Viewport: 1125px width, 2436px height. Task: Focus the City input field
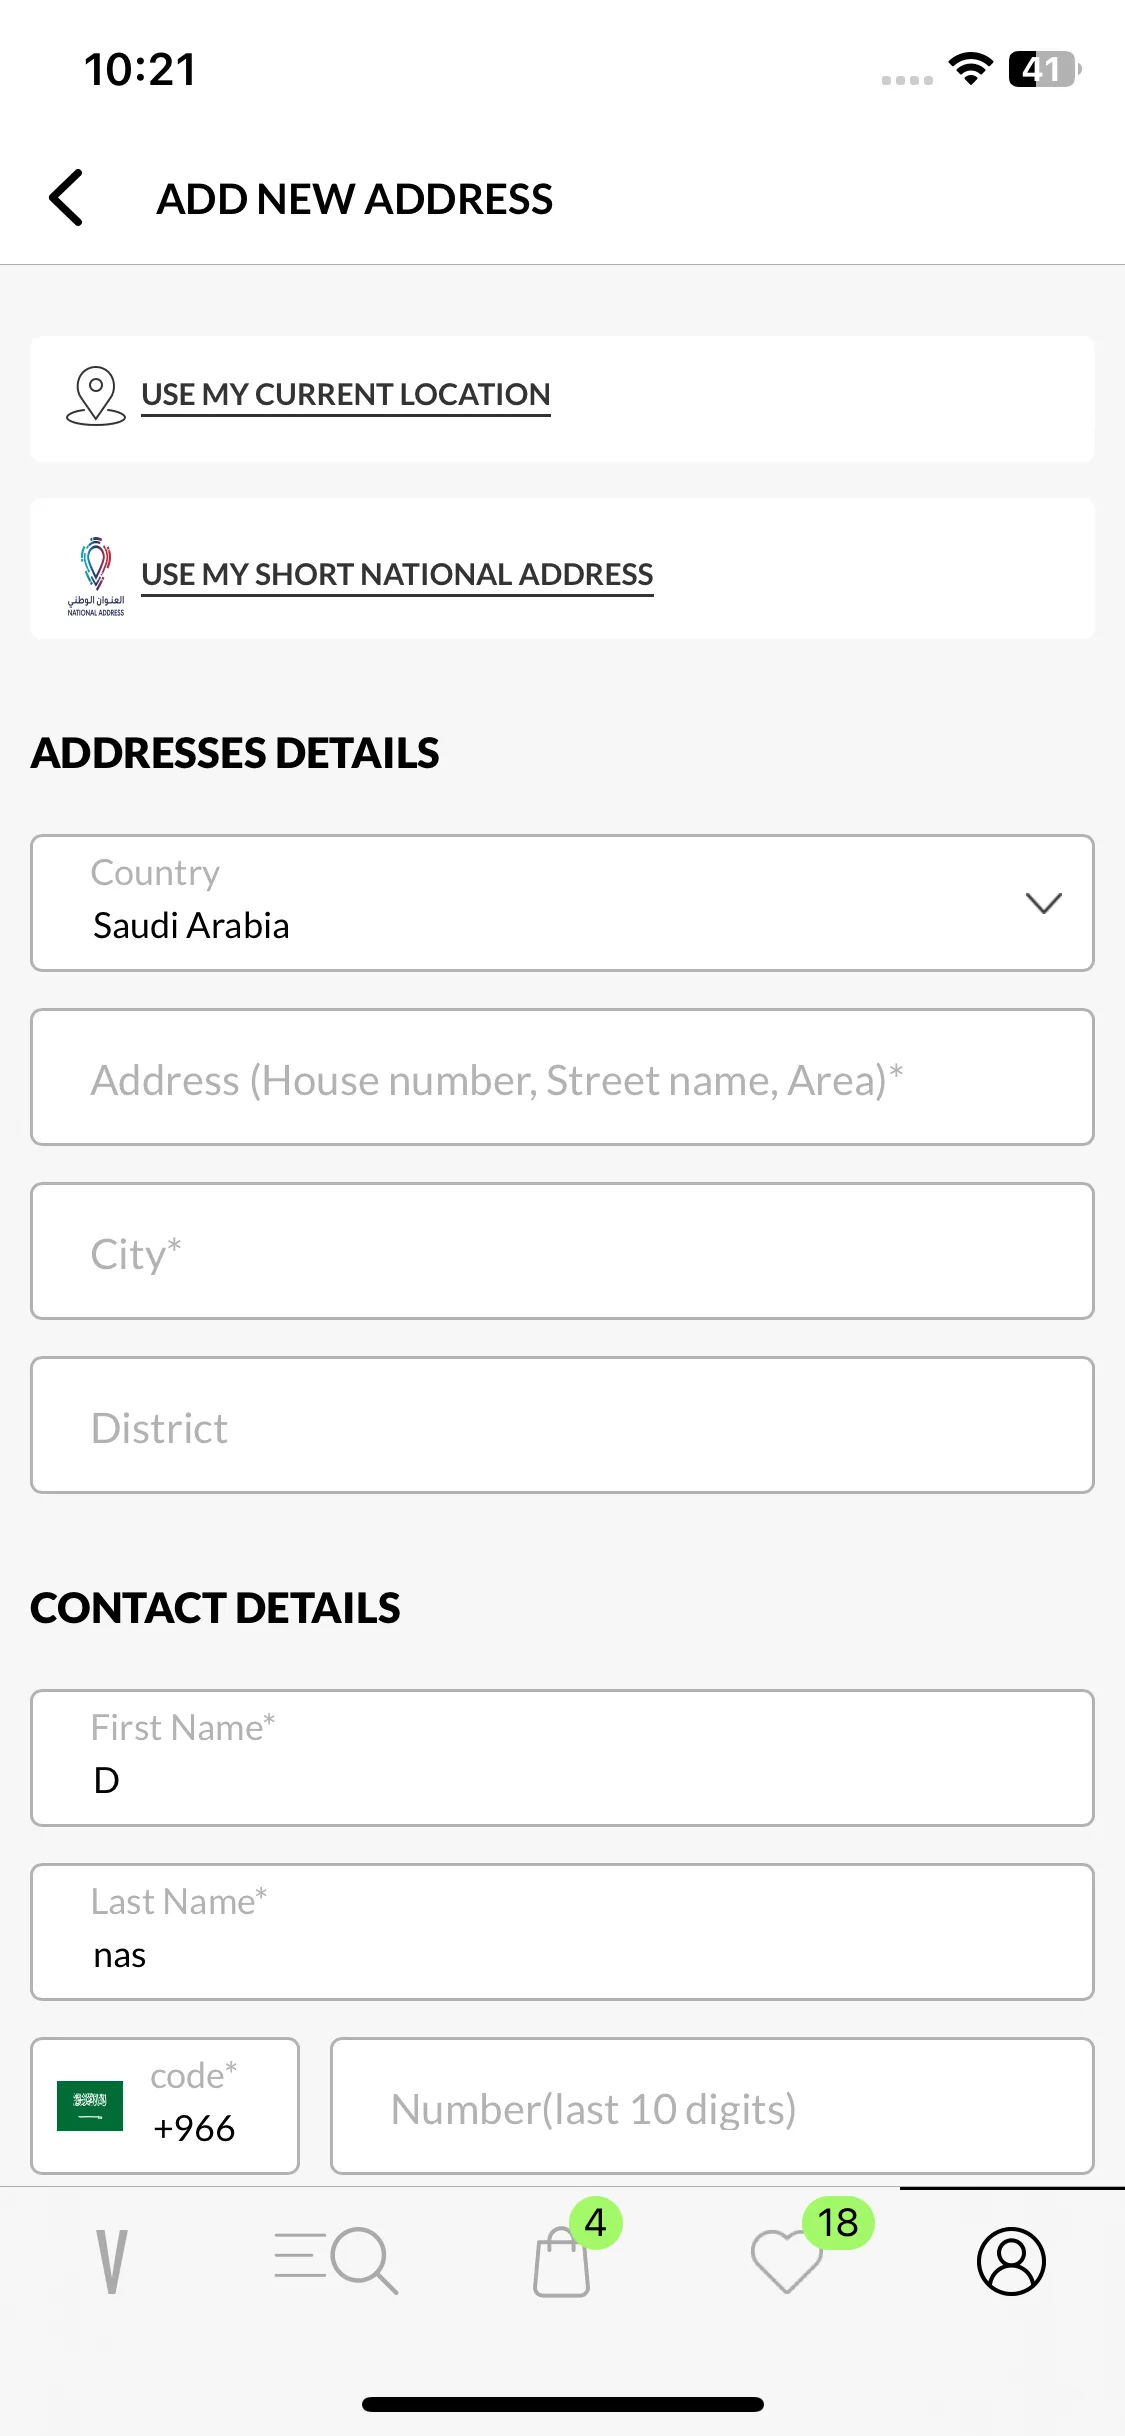click(x=562, y=1251)
